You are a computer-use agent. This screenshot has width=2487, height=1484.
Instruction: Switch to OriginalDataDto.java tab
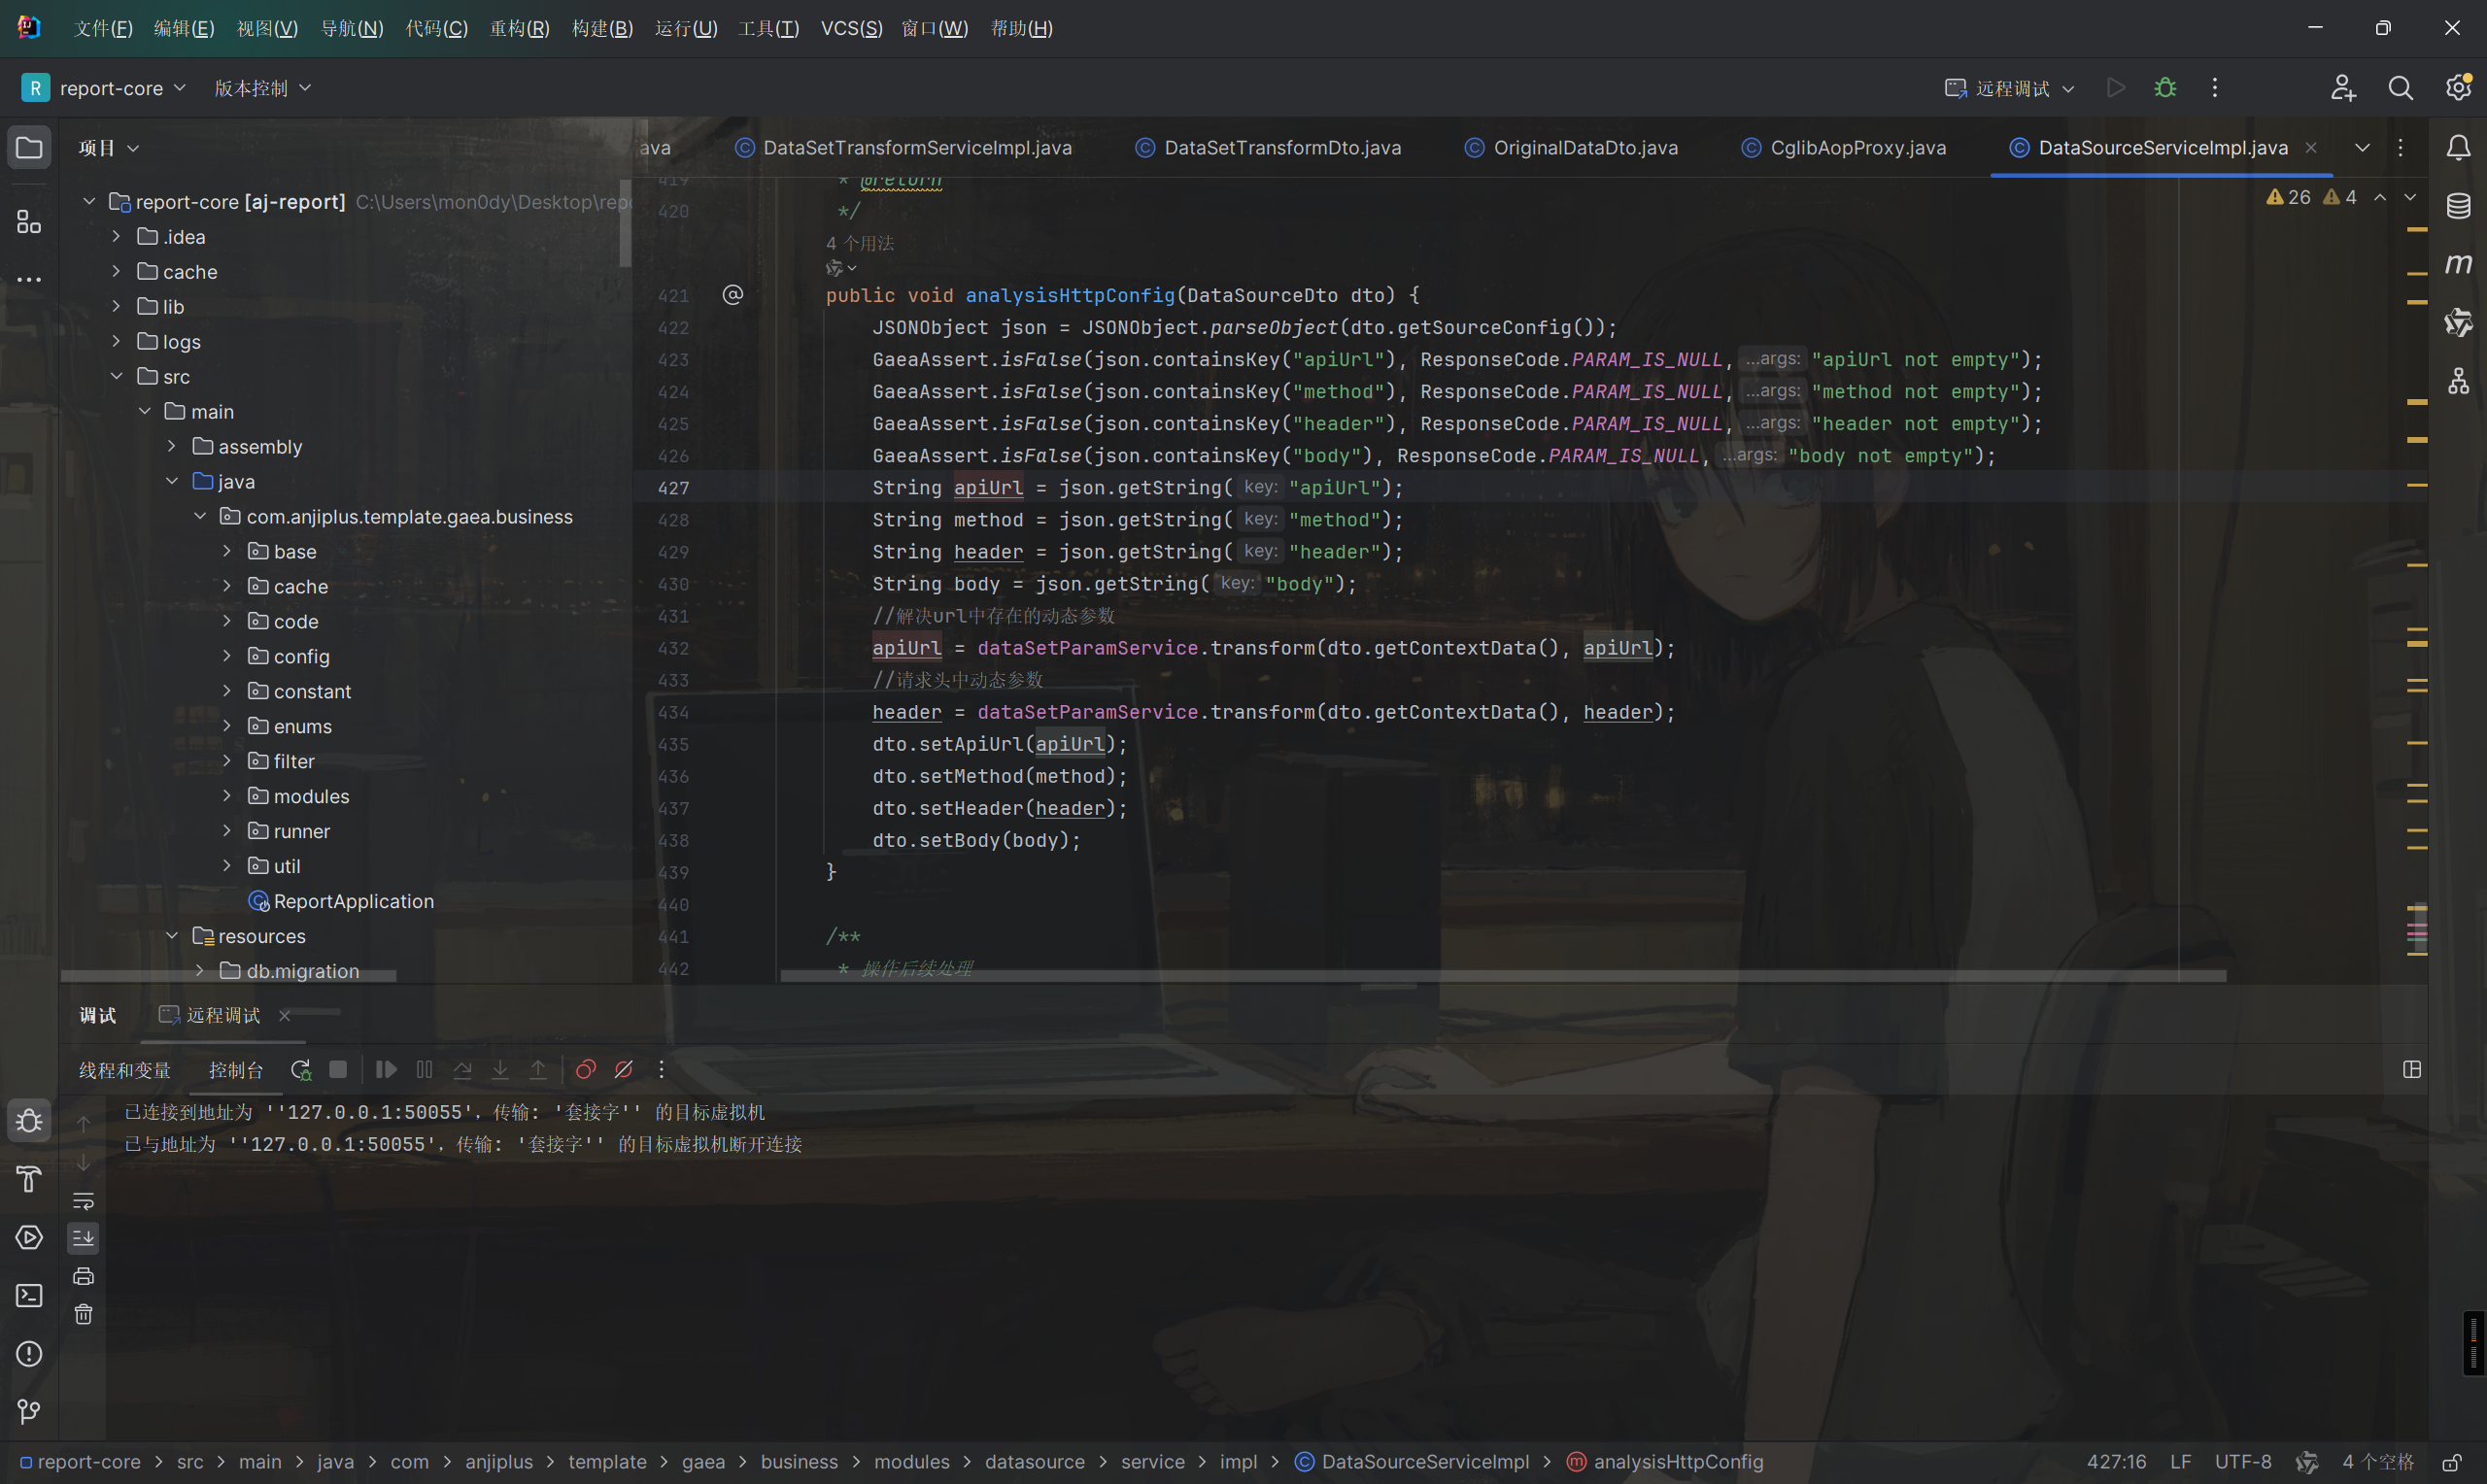pos(1572,148)
